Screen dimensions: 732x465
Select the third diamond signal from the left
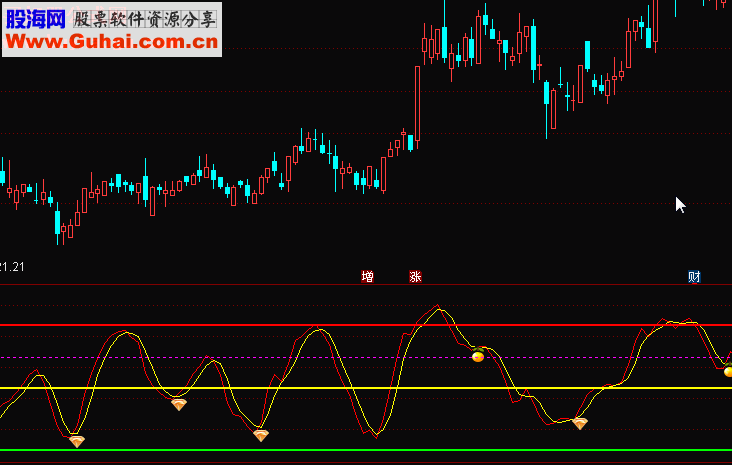(261, 436)
